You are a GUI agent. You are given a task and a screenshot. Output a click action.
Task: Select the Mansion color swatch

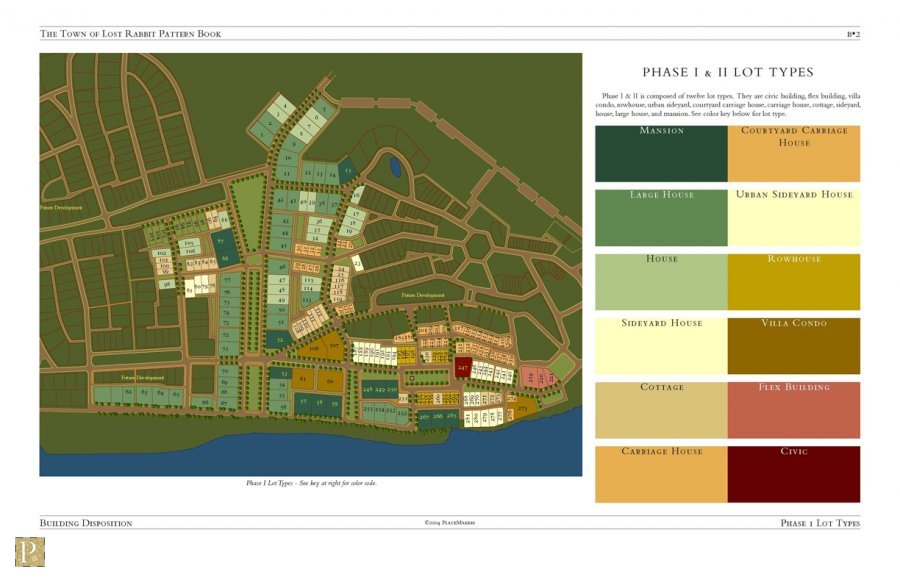661,153
